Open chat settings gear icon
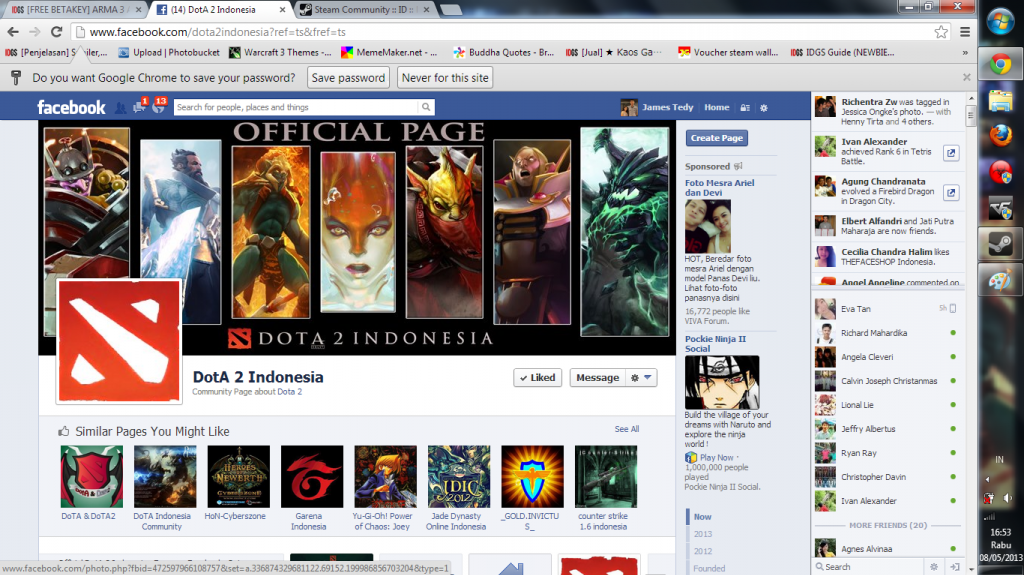 pyautogui.click(x=934, y=567)
